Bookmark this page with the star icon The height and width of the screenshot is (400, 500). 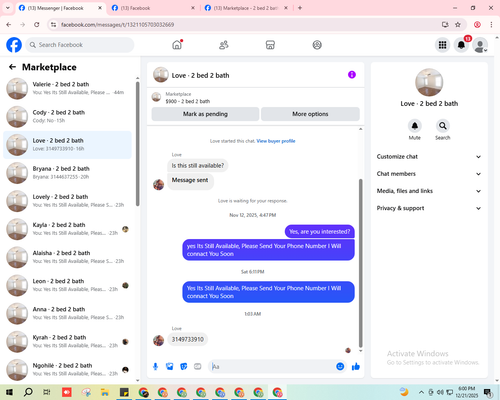pos(458,24)
